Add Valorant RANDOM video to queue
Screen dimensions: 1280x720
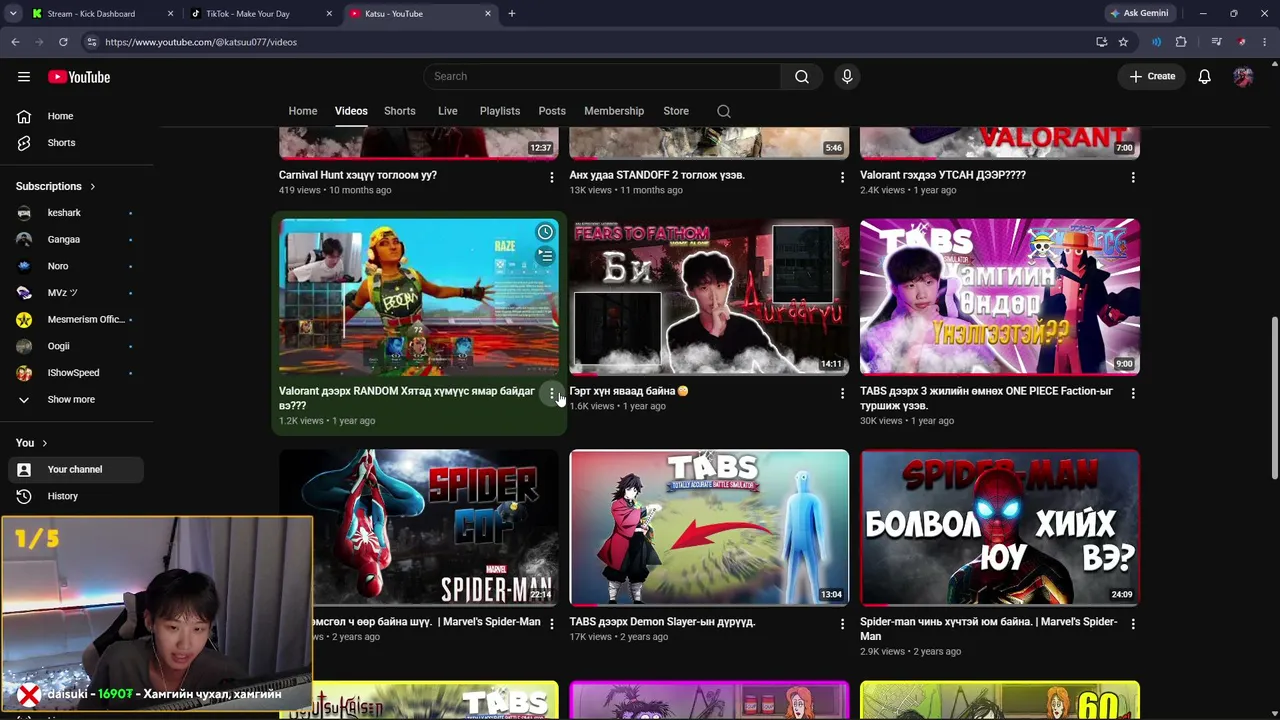pos(545,256)
